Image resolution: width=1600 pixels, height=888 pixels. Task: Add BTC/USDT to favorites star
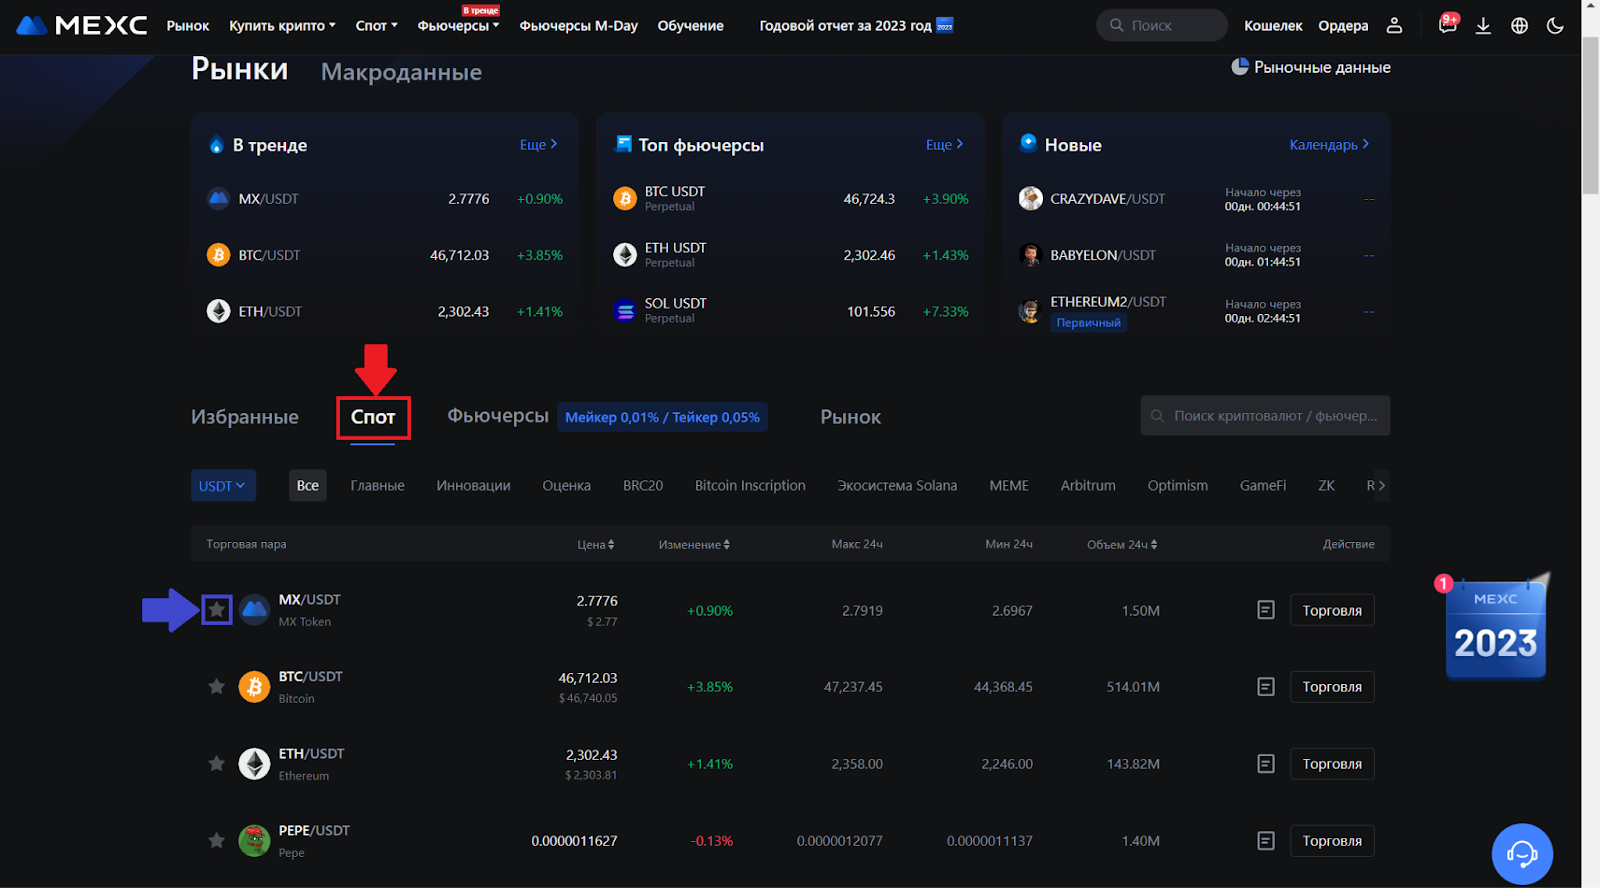tap(216, 686)
